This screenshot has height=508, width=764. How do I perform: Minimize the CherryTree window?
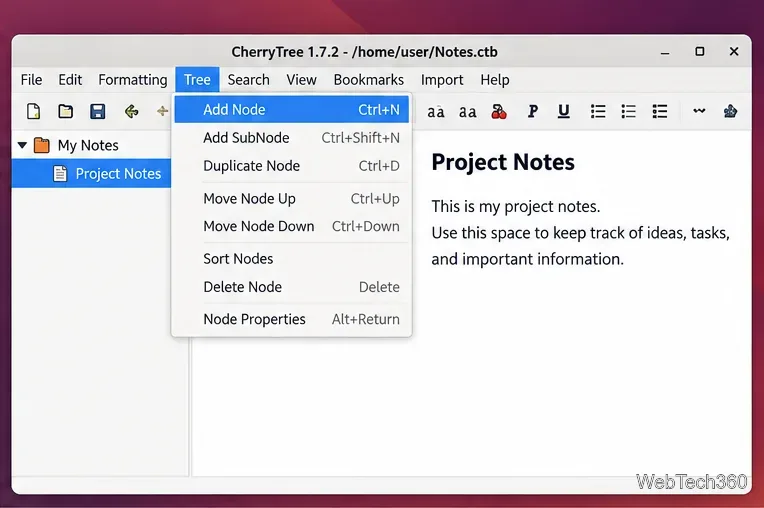click(665, 52)
